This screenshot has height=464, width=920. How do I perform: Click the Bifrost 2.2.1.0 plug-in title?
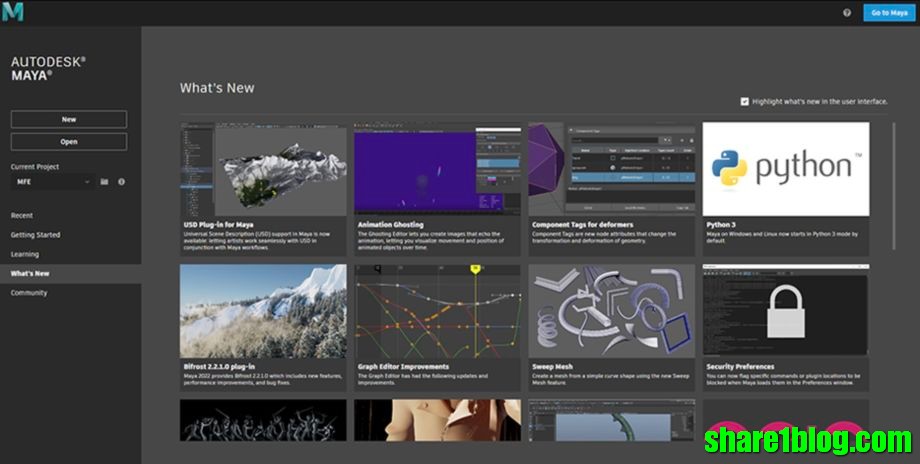(219, 367)
